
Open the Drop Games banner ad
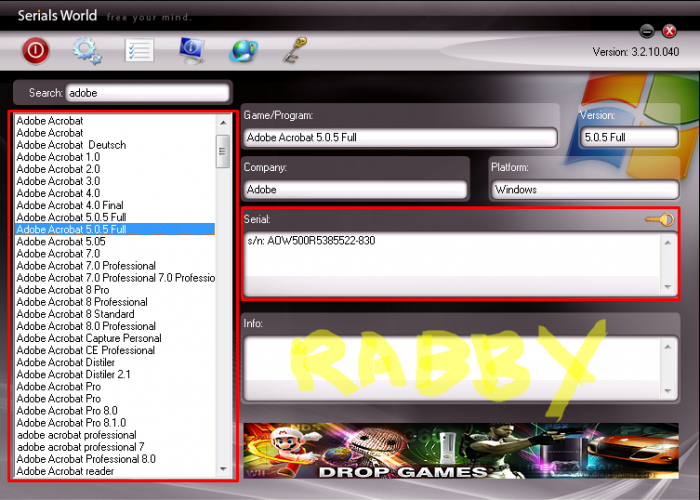coord(461,451)
